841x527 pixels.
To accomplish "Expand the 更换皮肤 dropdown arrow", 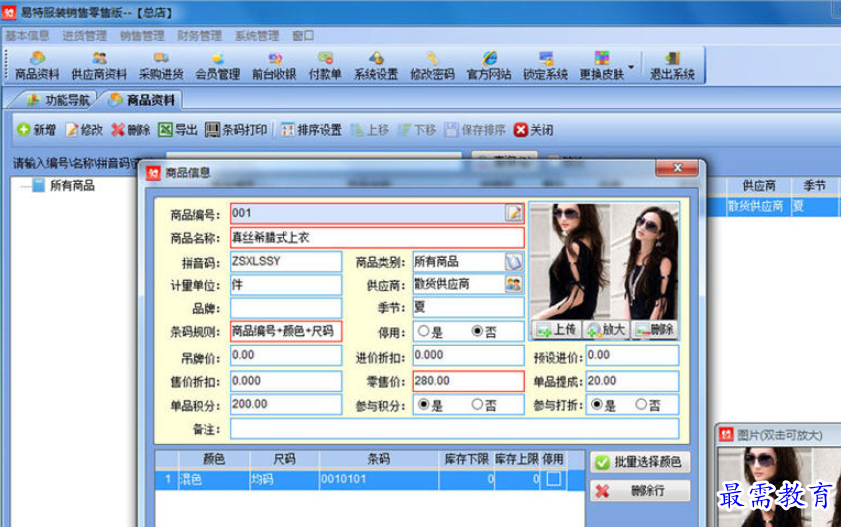I will (x=631, y=66).
